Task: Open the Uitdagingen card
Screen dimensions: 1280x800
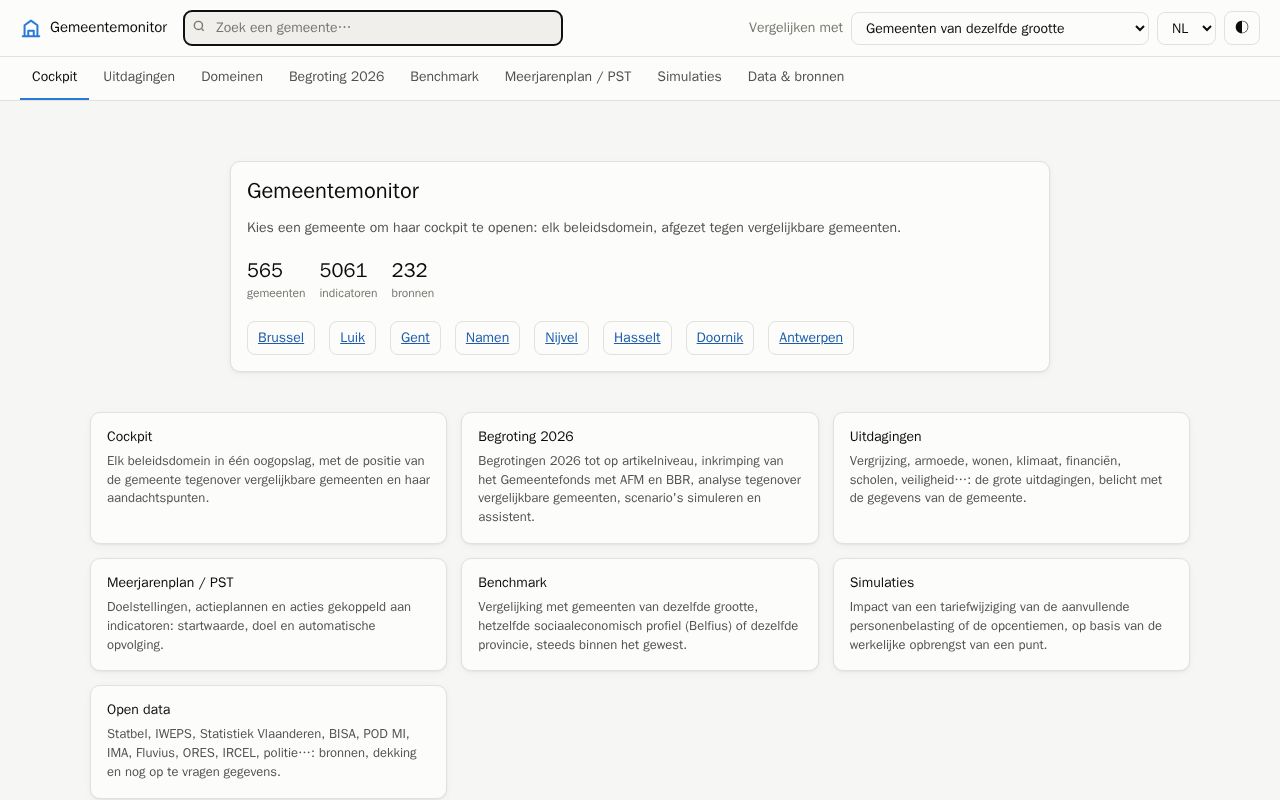Action: (1011, 478)
